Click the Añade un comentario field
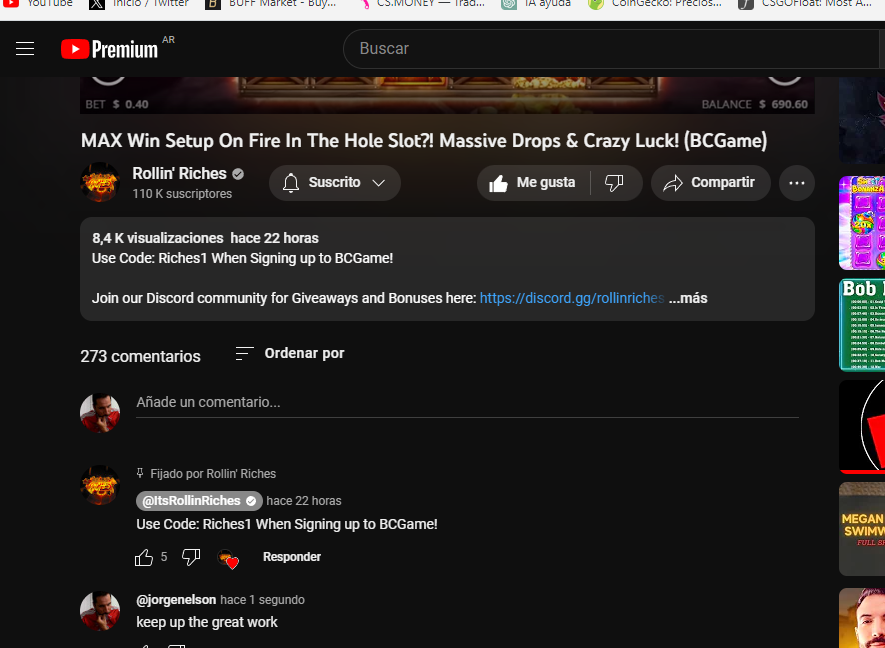 [467, 402]
